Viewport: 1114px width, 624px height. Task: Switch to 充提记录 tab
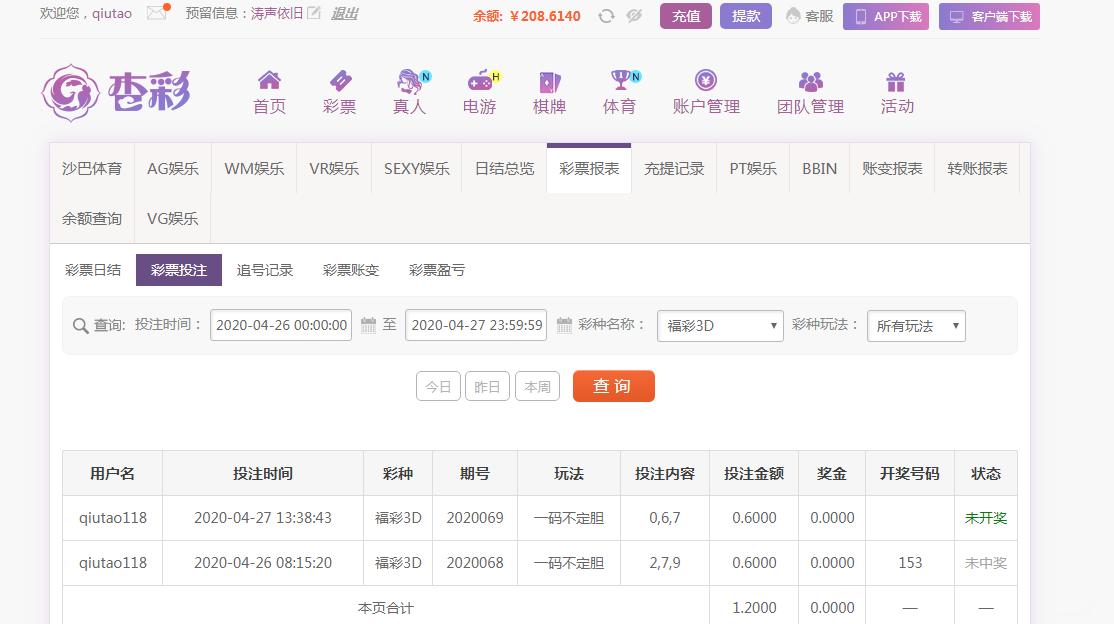point(674,168)
